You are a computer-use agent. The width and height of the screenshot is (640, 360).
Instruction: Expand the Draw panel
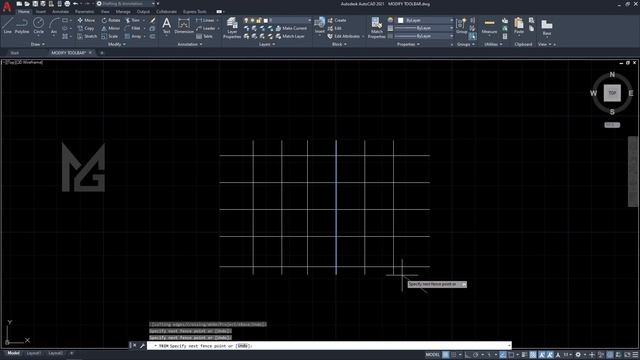coord(38,44)
